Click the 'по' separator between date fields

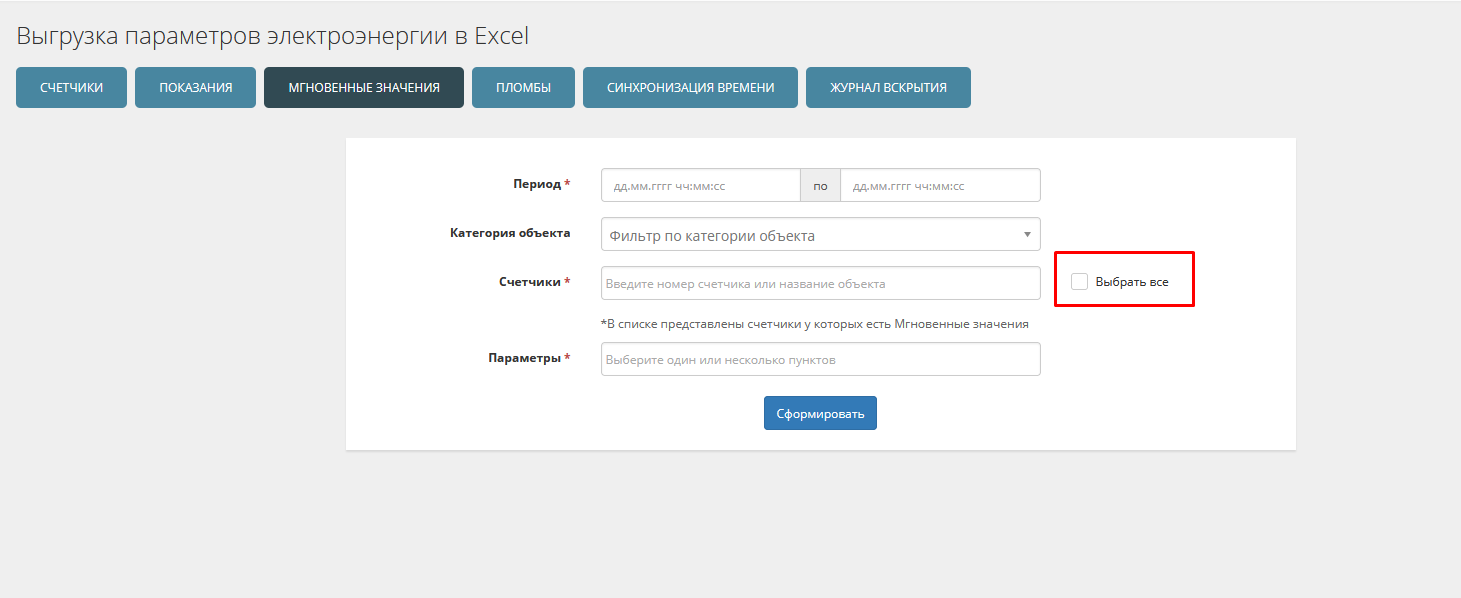(820, 186)
